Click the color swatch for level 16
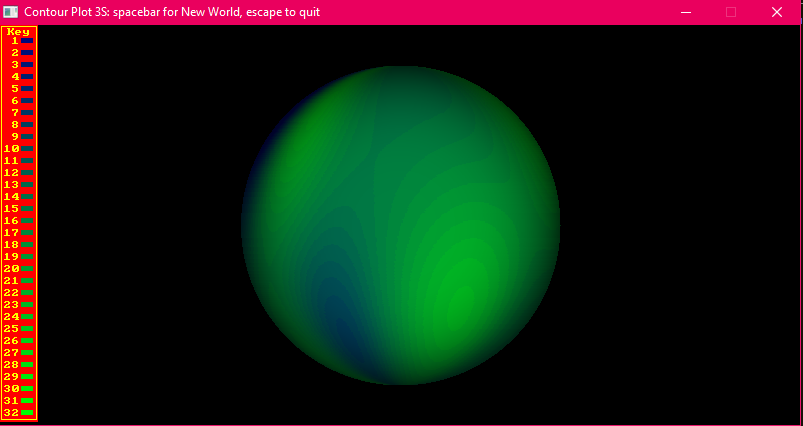This screenshot has width=803, height=426. [x=28, y=221]
